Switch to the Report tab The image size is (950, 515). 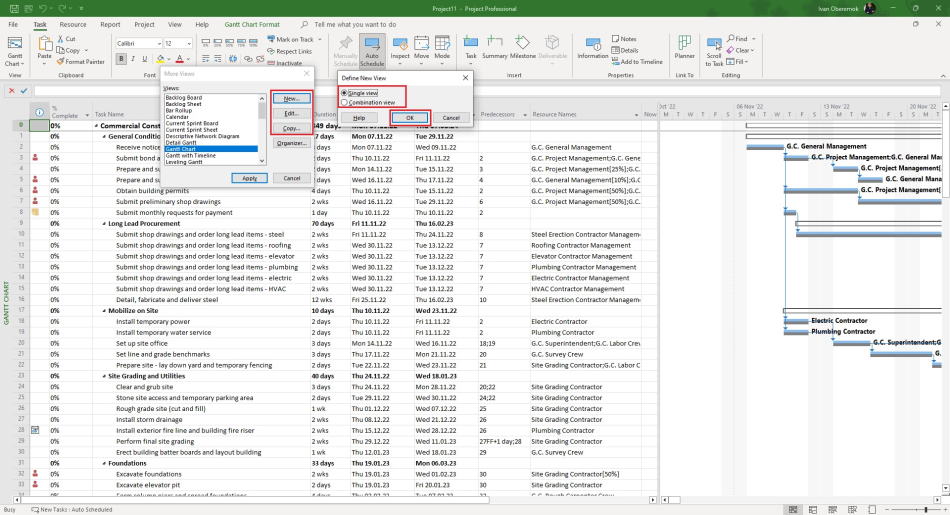click(x=110, y=25)
